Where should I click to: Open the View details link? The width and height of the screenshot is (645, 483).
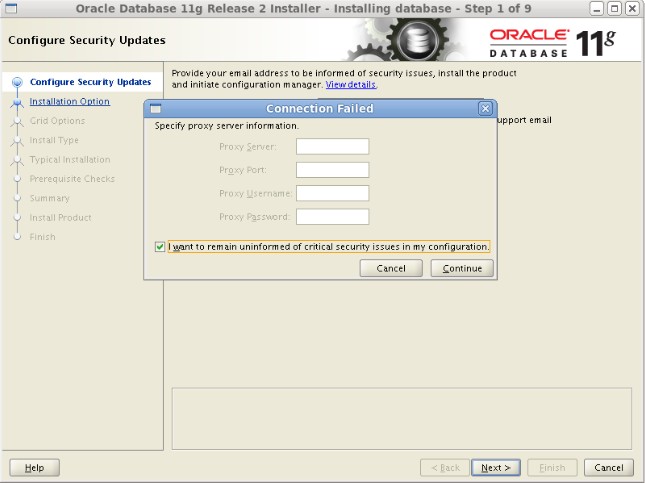[351, 85]
